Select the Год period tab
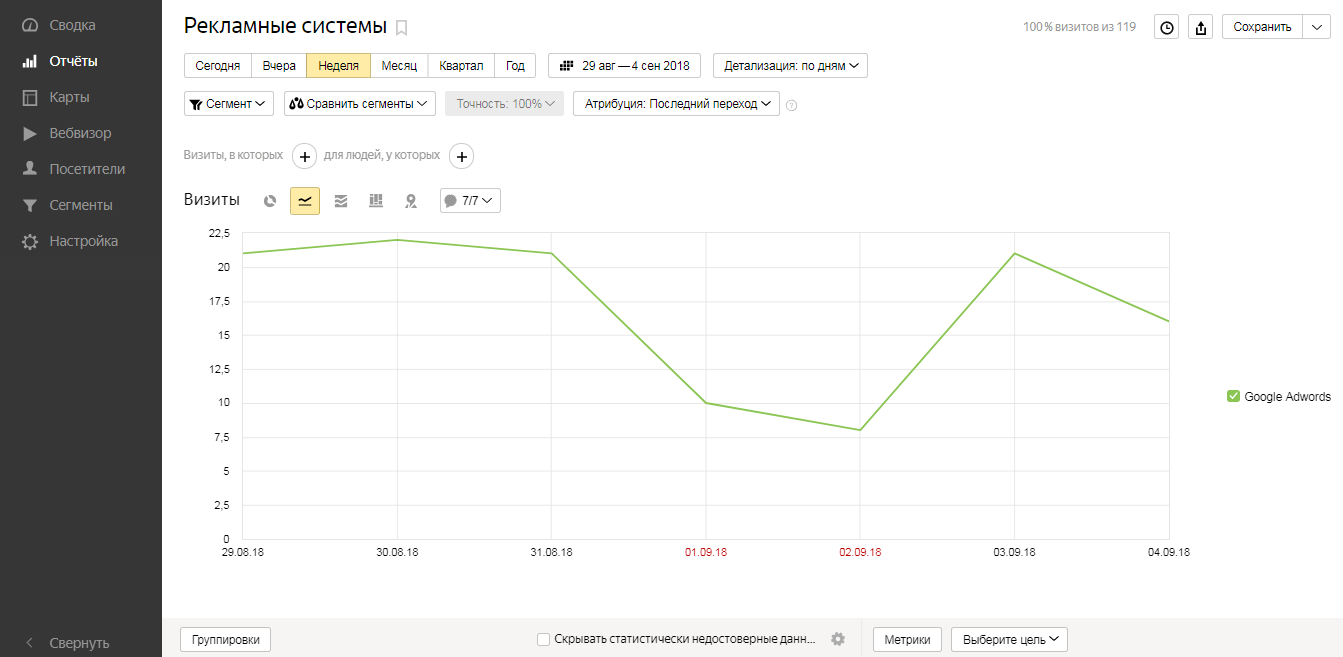The width and height of the screenshot is (1343, 657). 515,66
